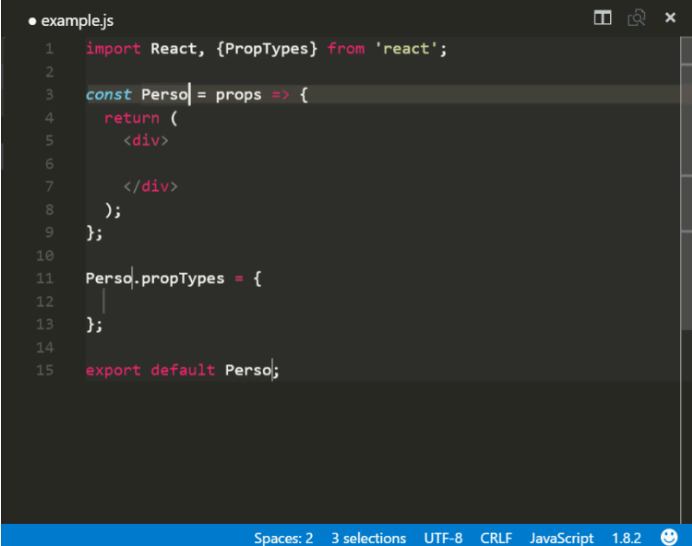Viewport: 692px width, 546px height.
Task: Split the editor with the split icon
Action: click(602, 18)
